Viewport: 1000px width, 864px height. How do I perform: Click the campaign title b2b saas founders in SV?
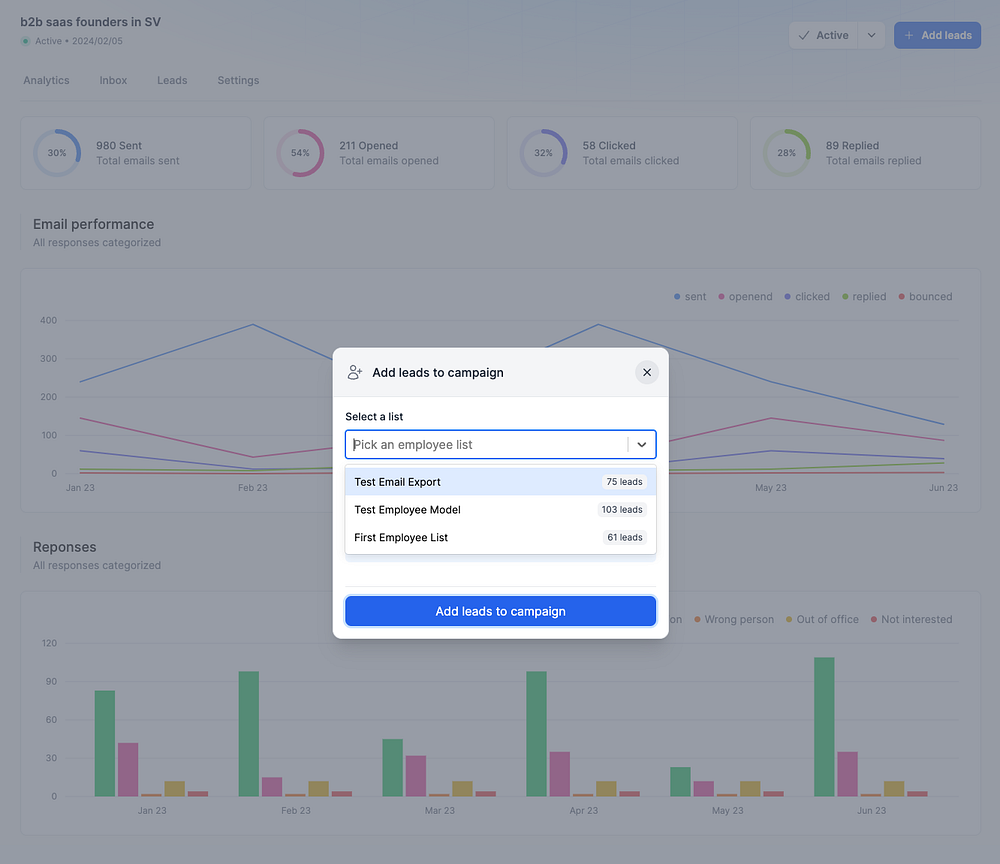click(91, 22)
